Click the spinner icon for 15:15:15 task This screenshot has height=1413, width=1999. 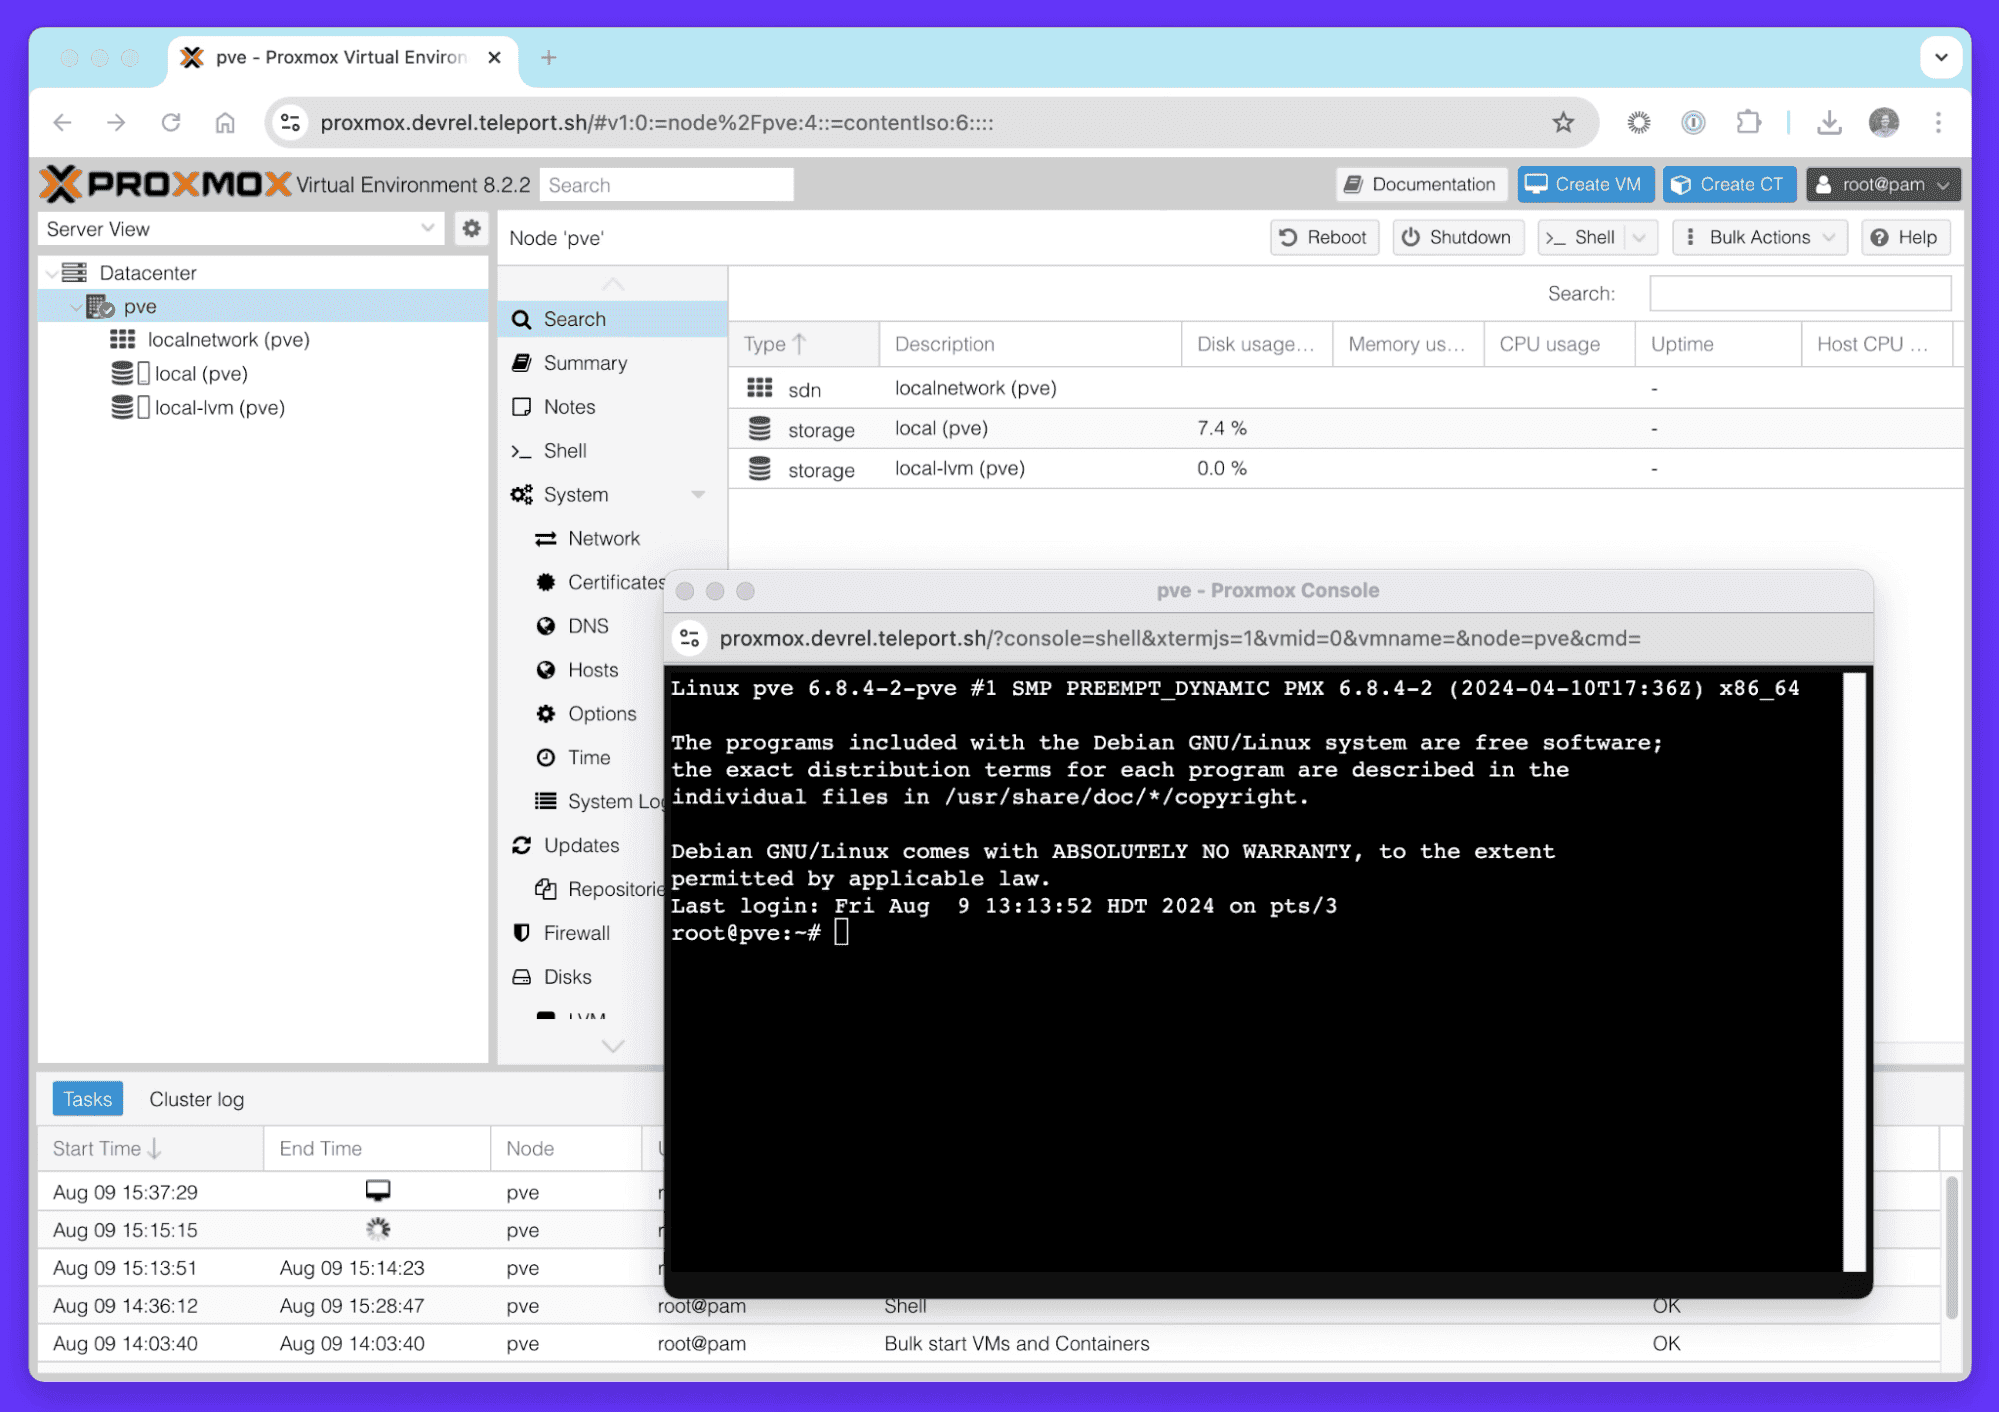pos(378,1229)
